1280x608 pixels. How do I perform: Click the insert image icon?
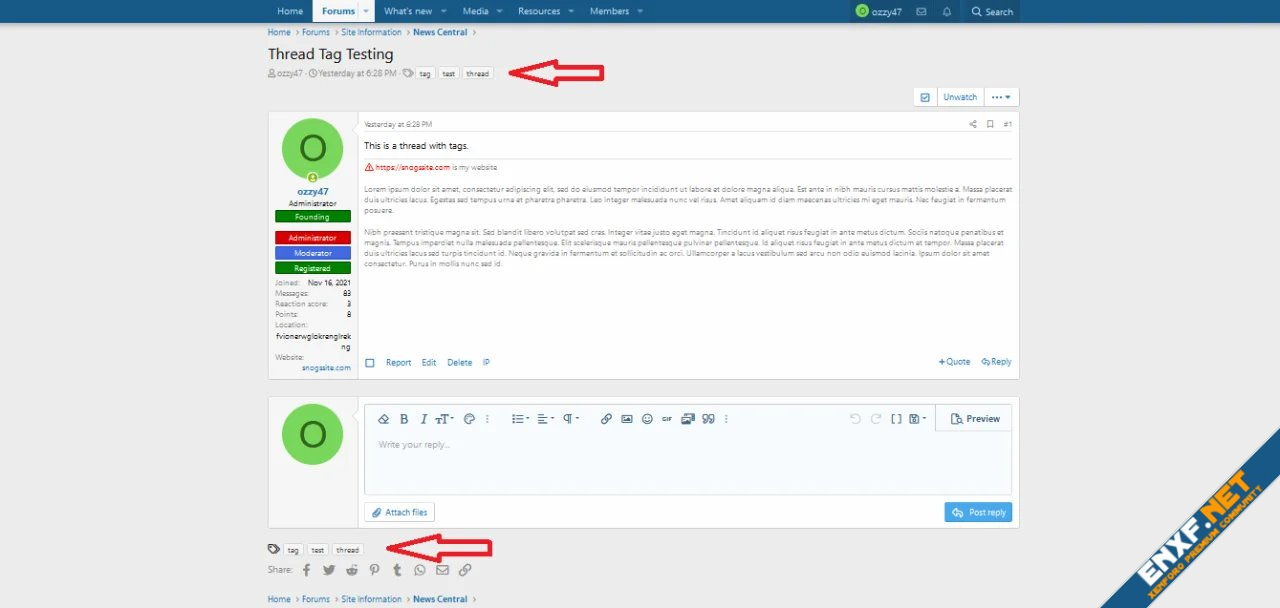[x=627, y=419]
